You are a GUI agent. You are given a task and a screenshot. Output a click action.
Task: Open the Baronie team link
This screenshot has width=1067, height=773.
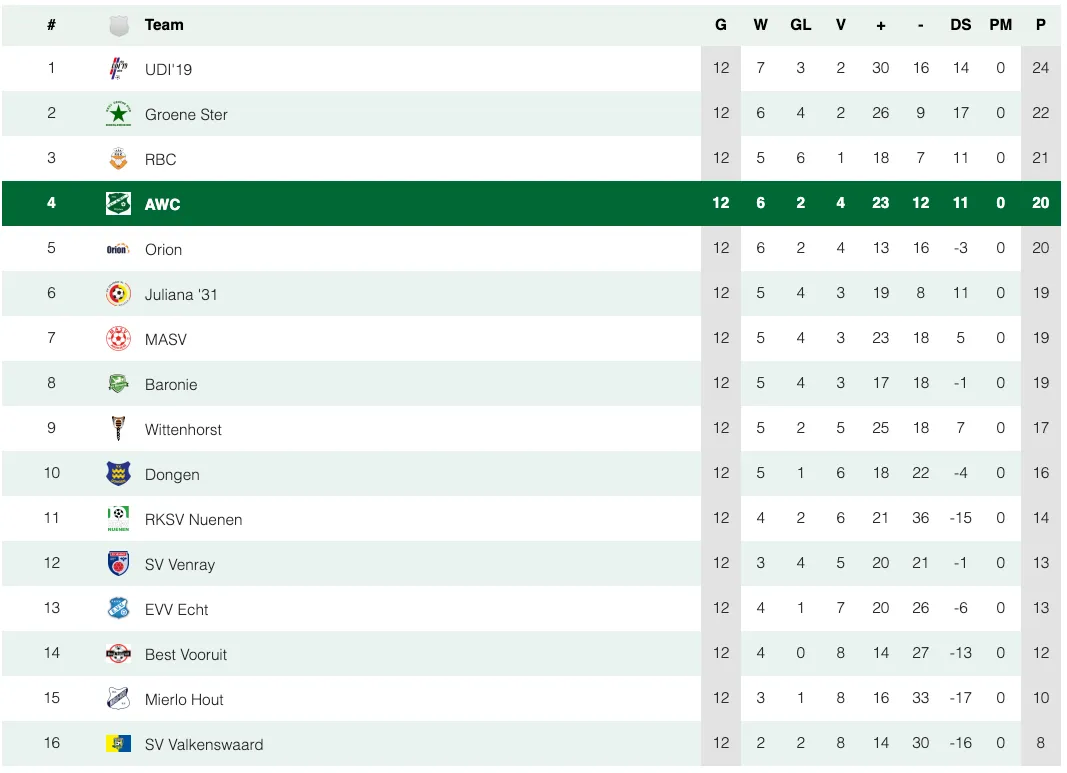(x=171, y=384)
